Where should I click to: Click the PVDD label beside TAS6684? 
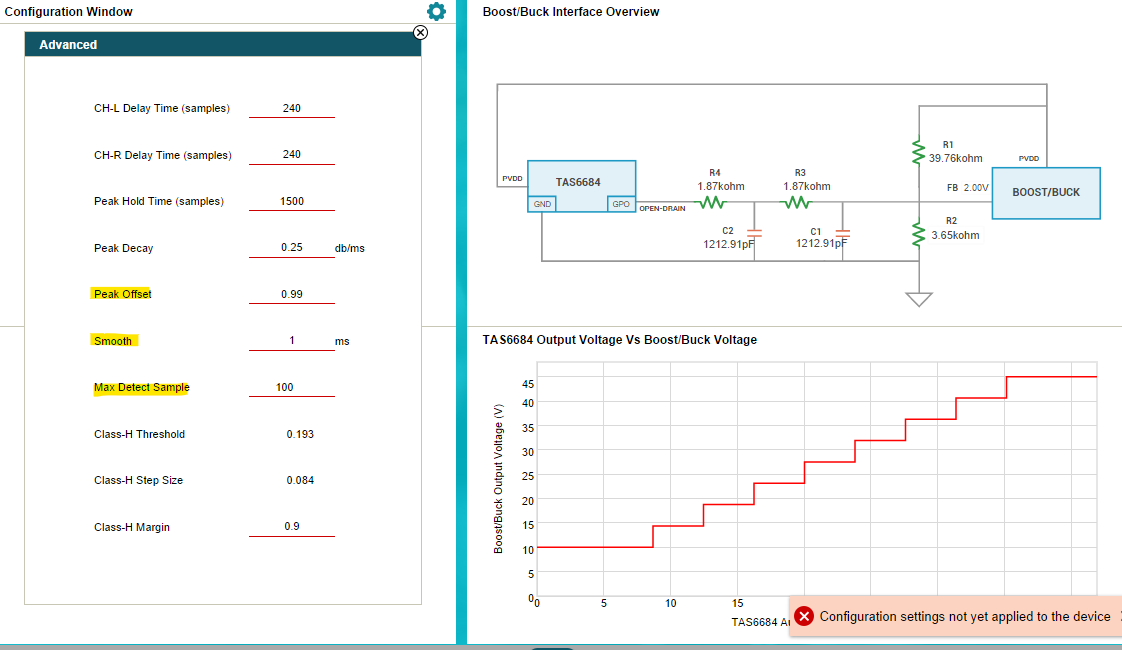pos(512,178)
